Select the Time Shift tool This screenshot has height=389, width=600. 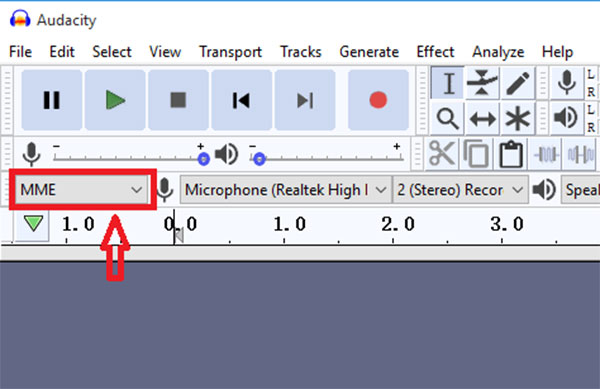tap(483, 119)
